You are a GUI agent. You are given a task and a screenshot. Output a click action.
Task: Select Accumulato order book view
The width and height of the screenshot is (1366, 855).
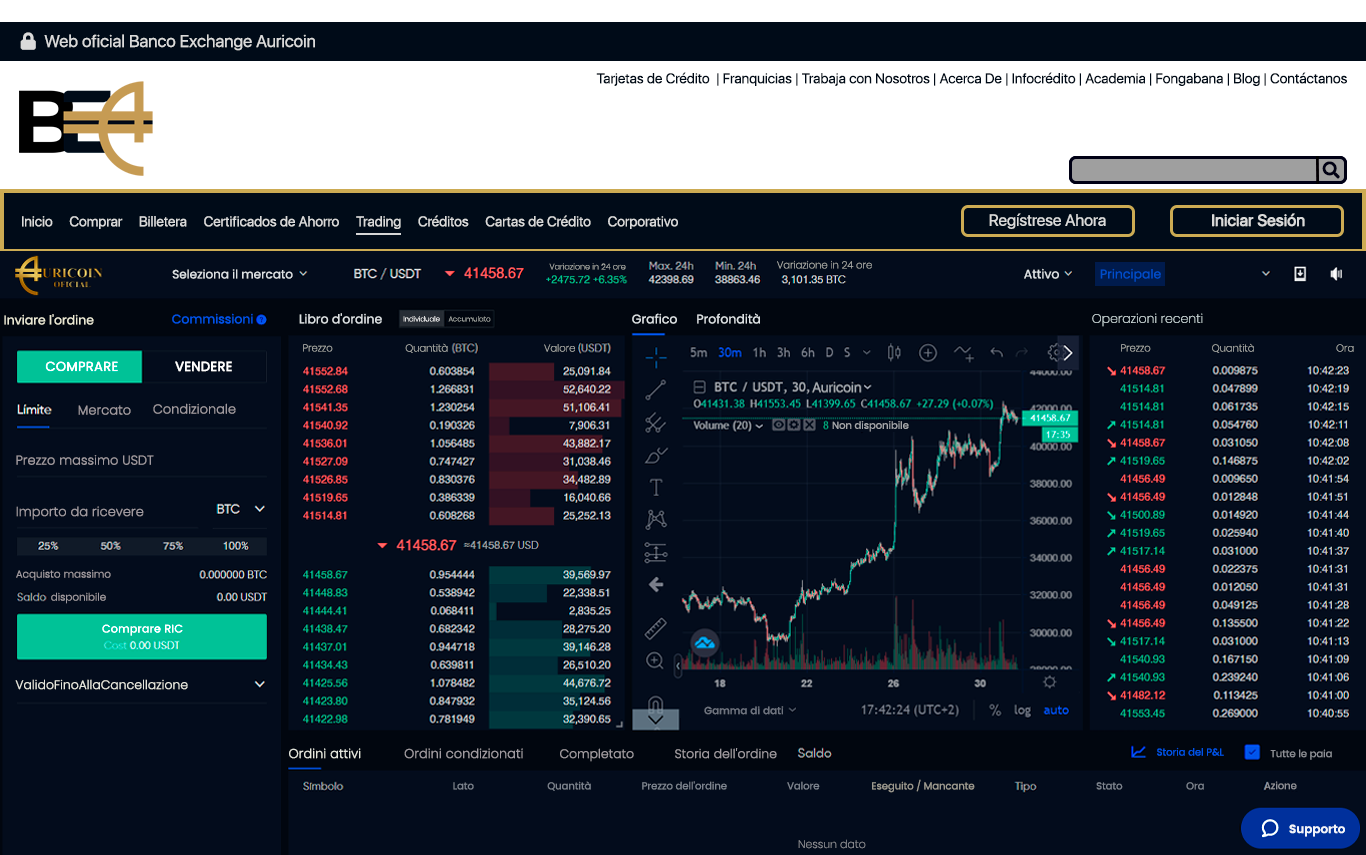(x=469, y=319)
